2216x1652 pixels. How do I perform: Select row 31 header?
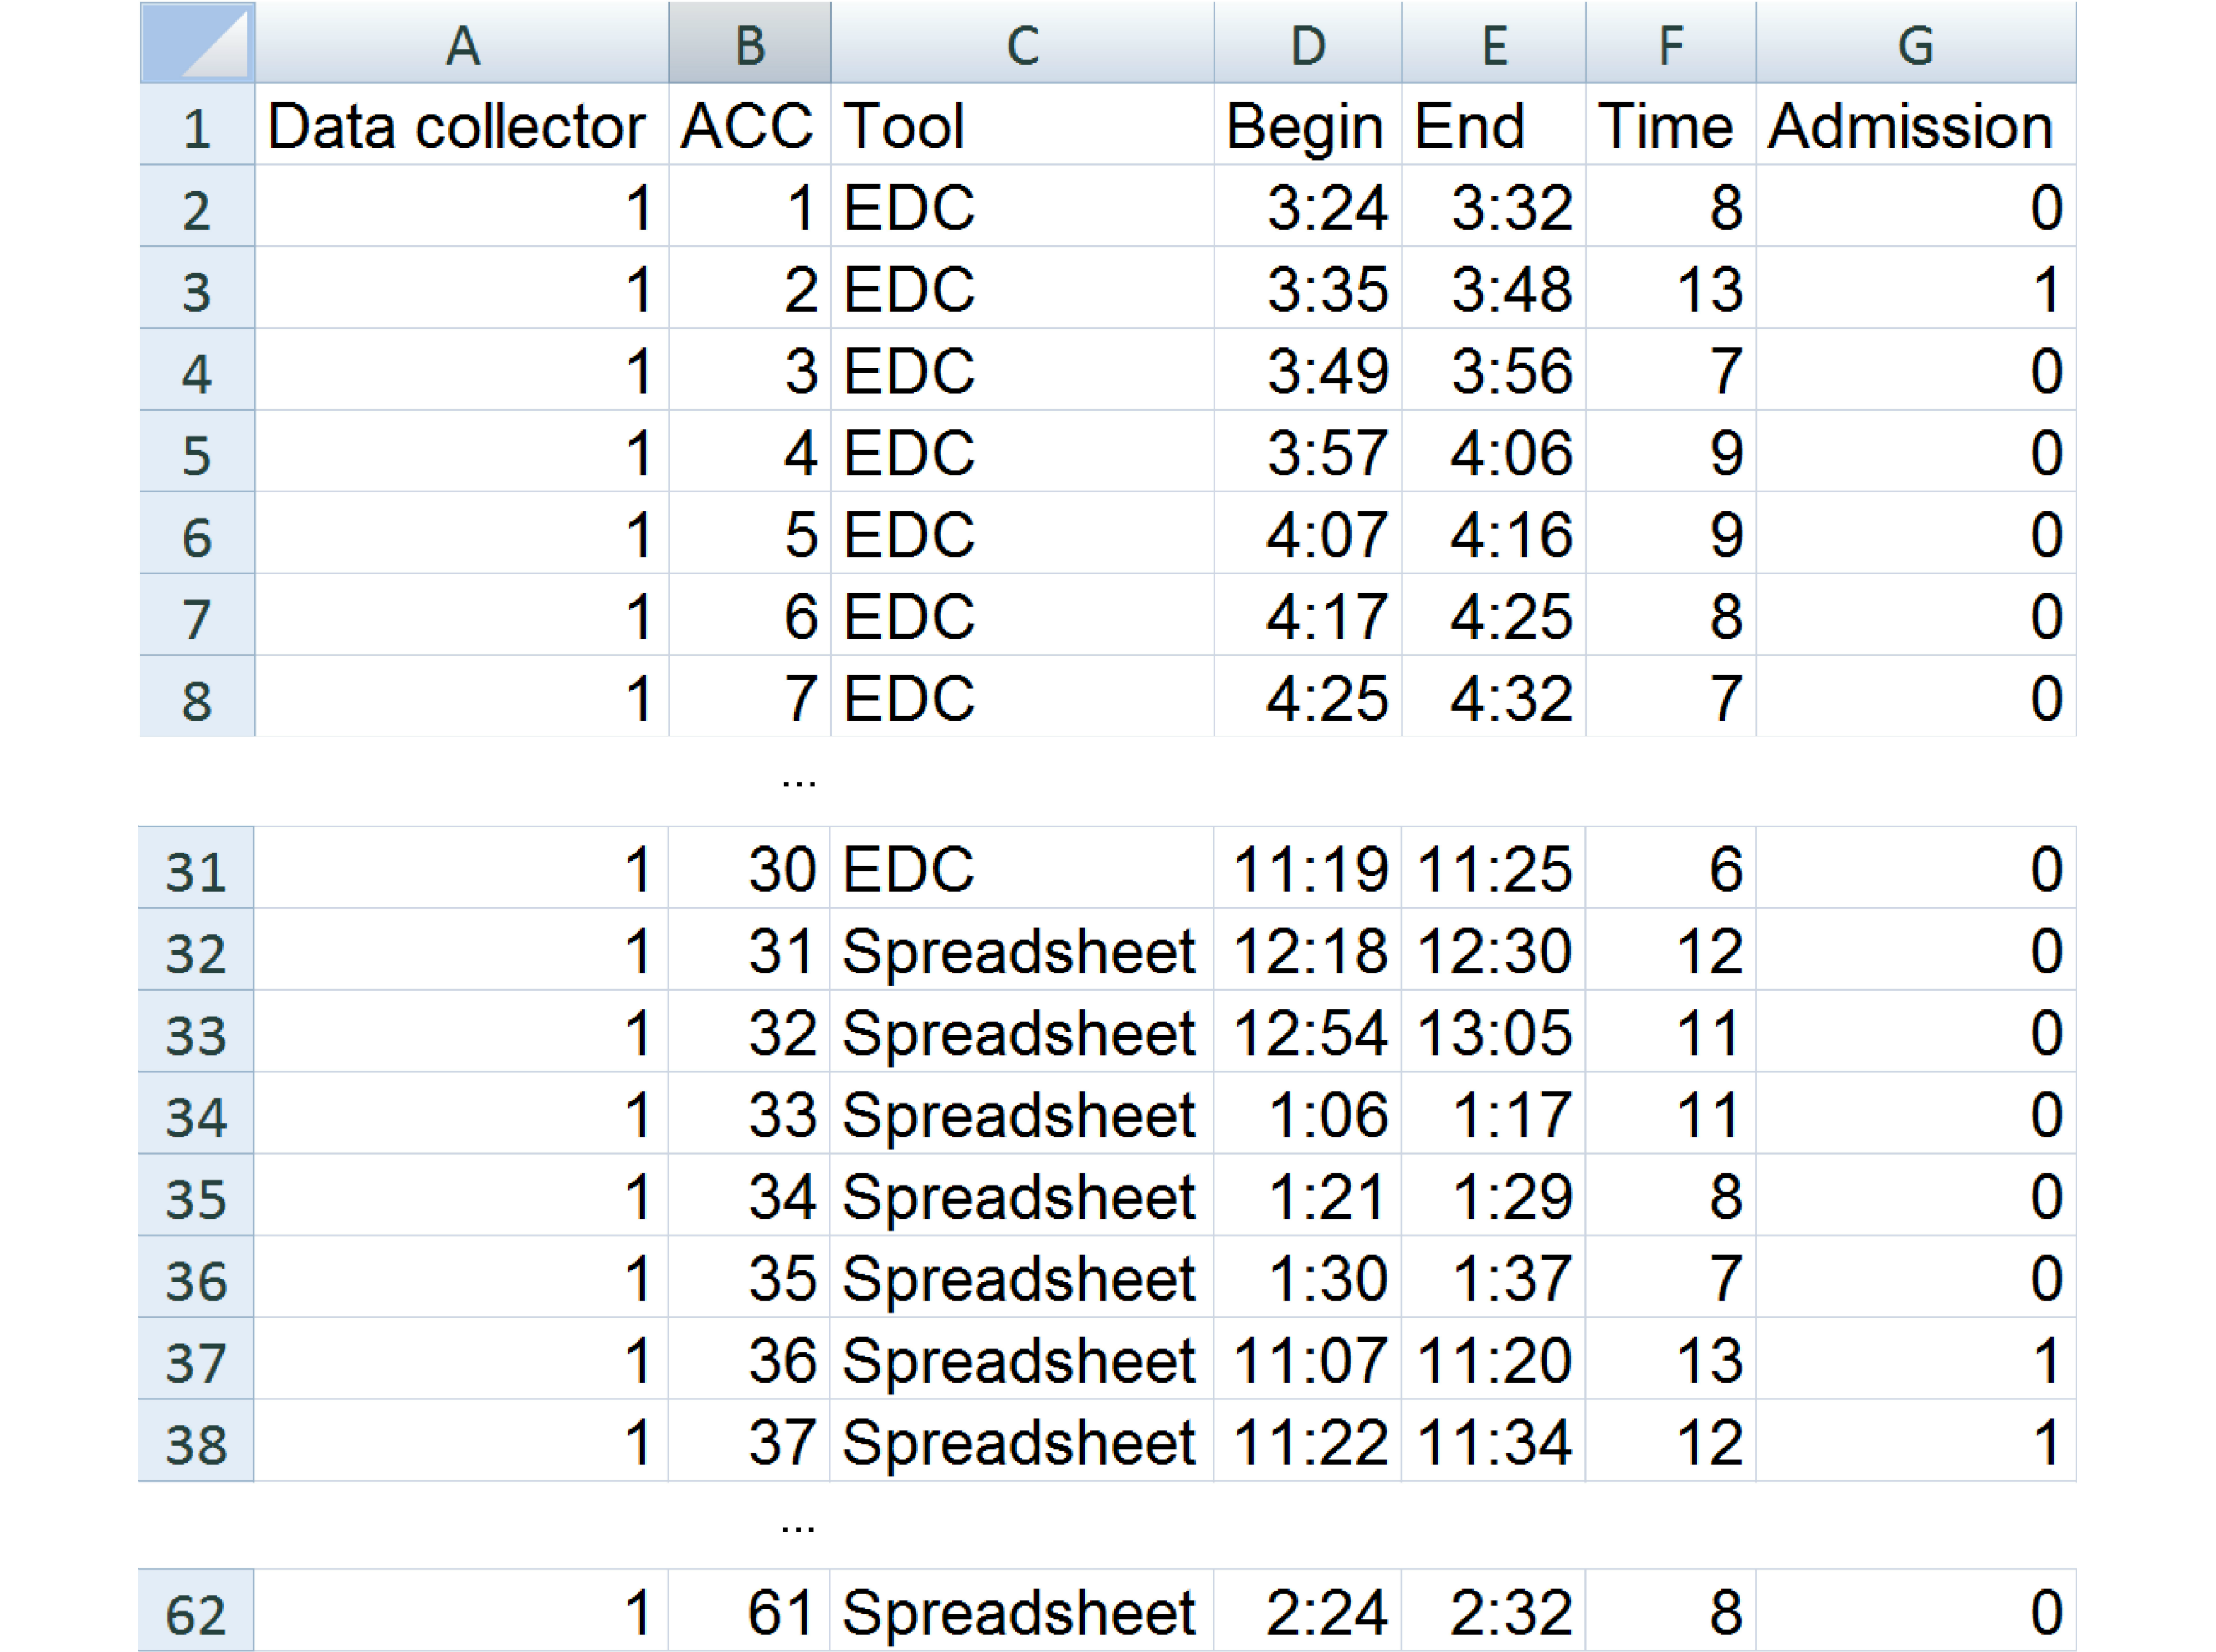[x=196, y=869]
